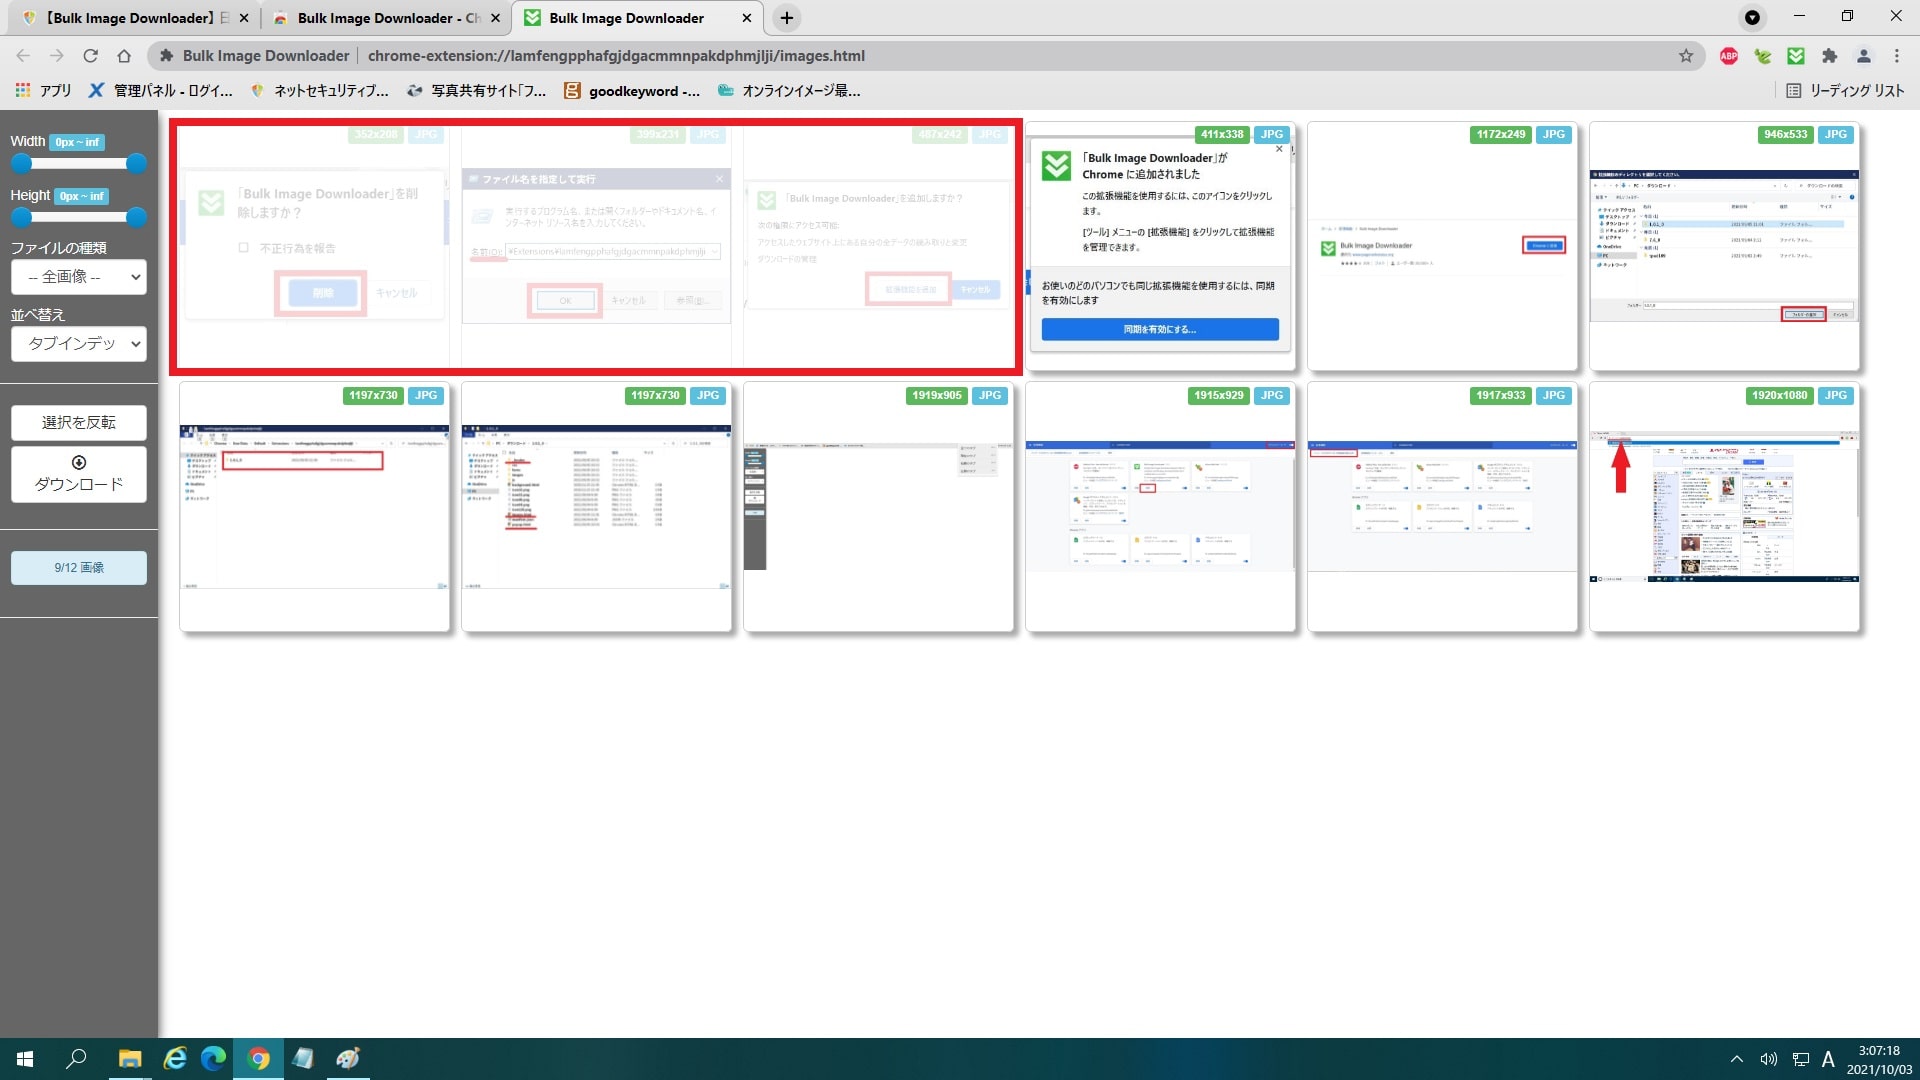Open the tab search dropdown button

[x=1752, y=18]
